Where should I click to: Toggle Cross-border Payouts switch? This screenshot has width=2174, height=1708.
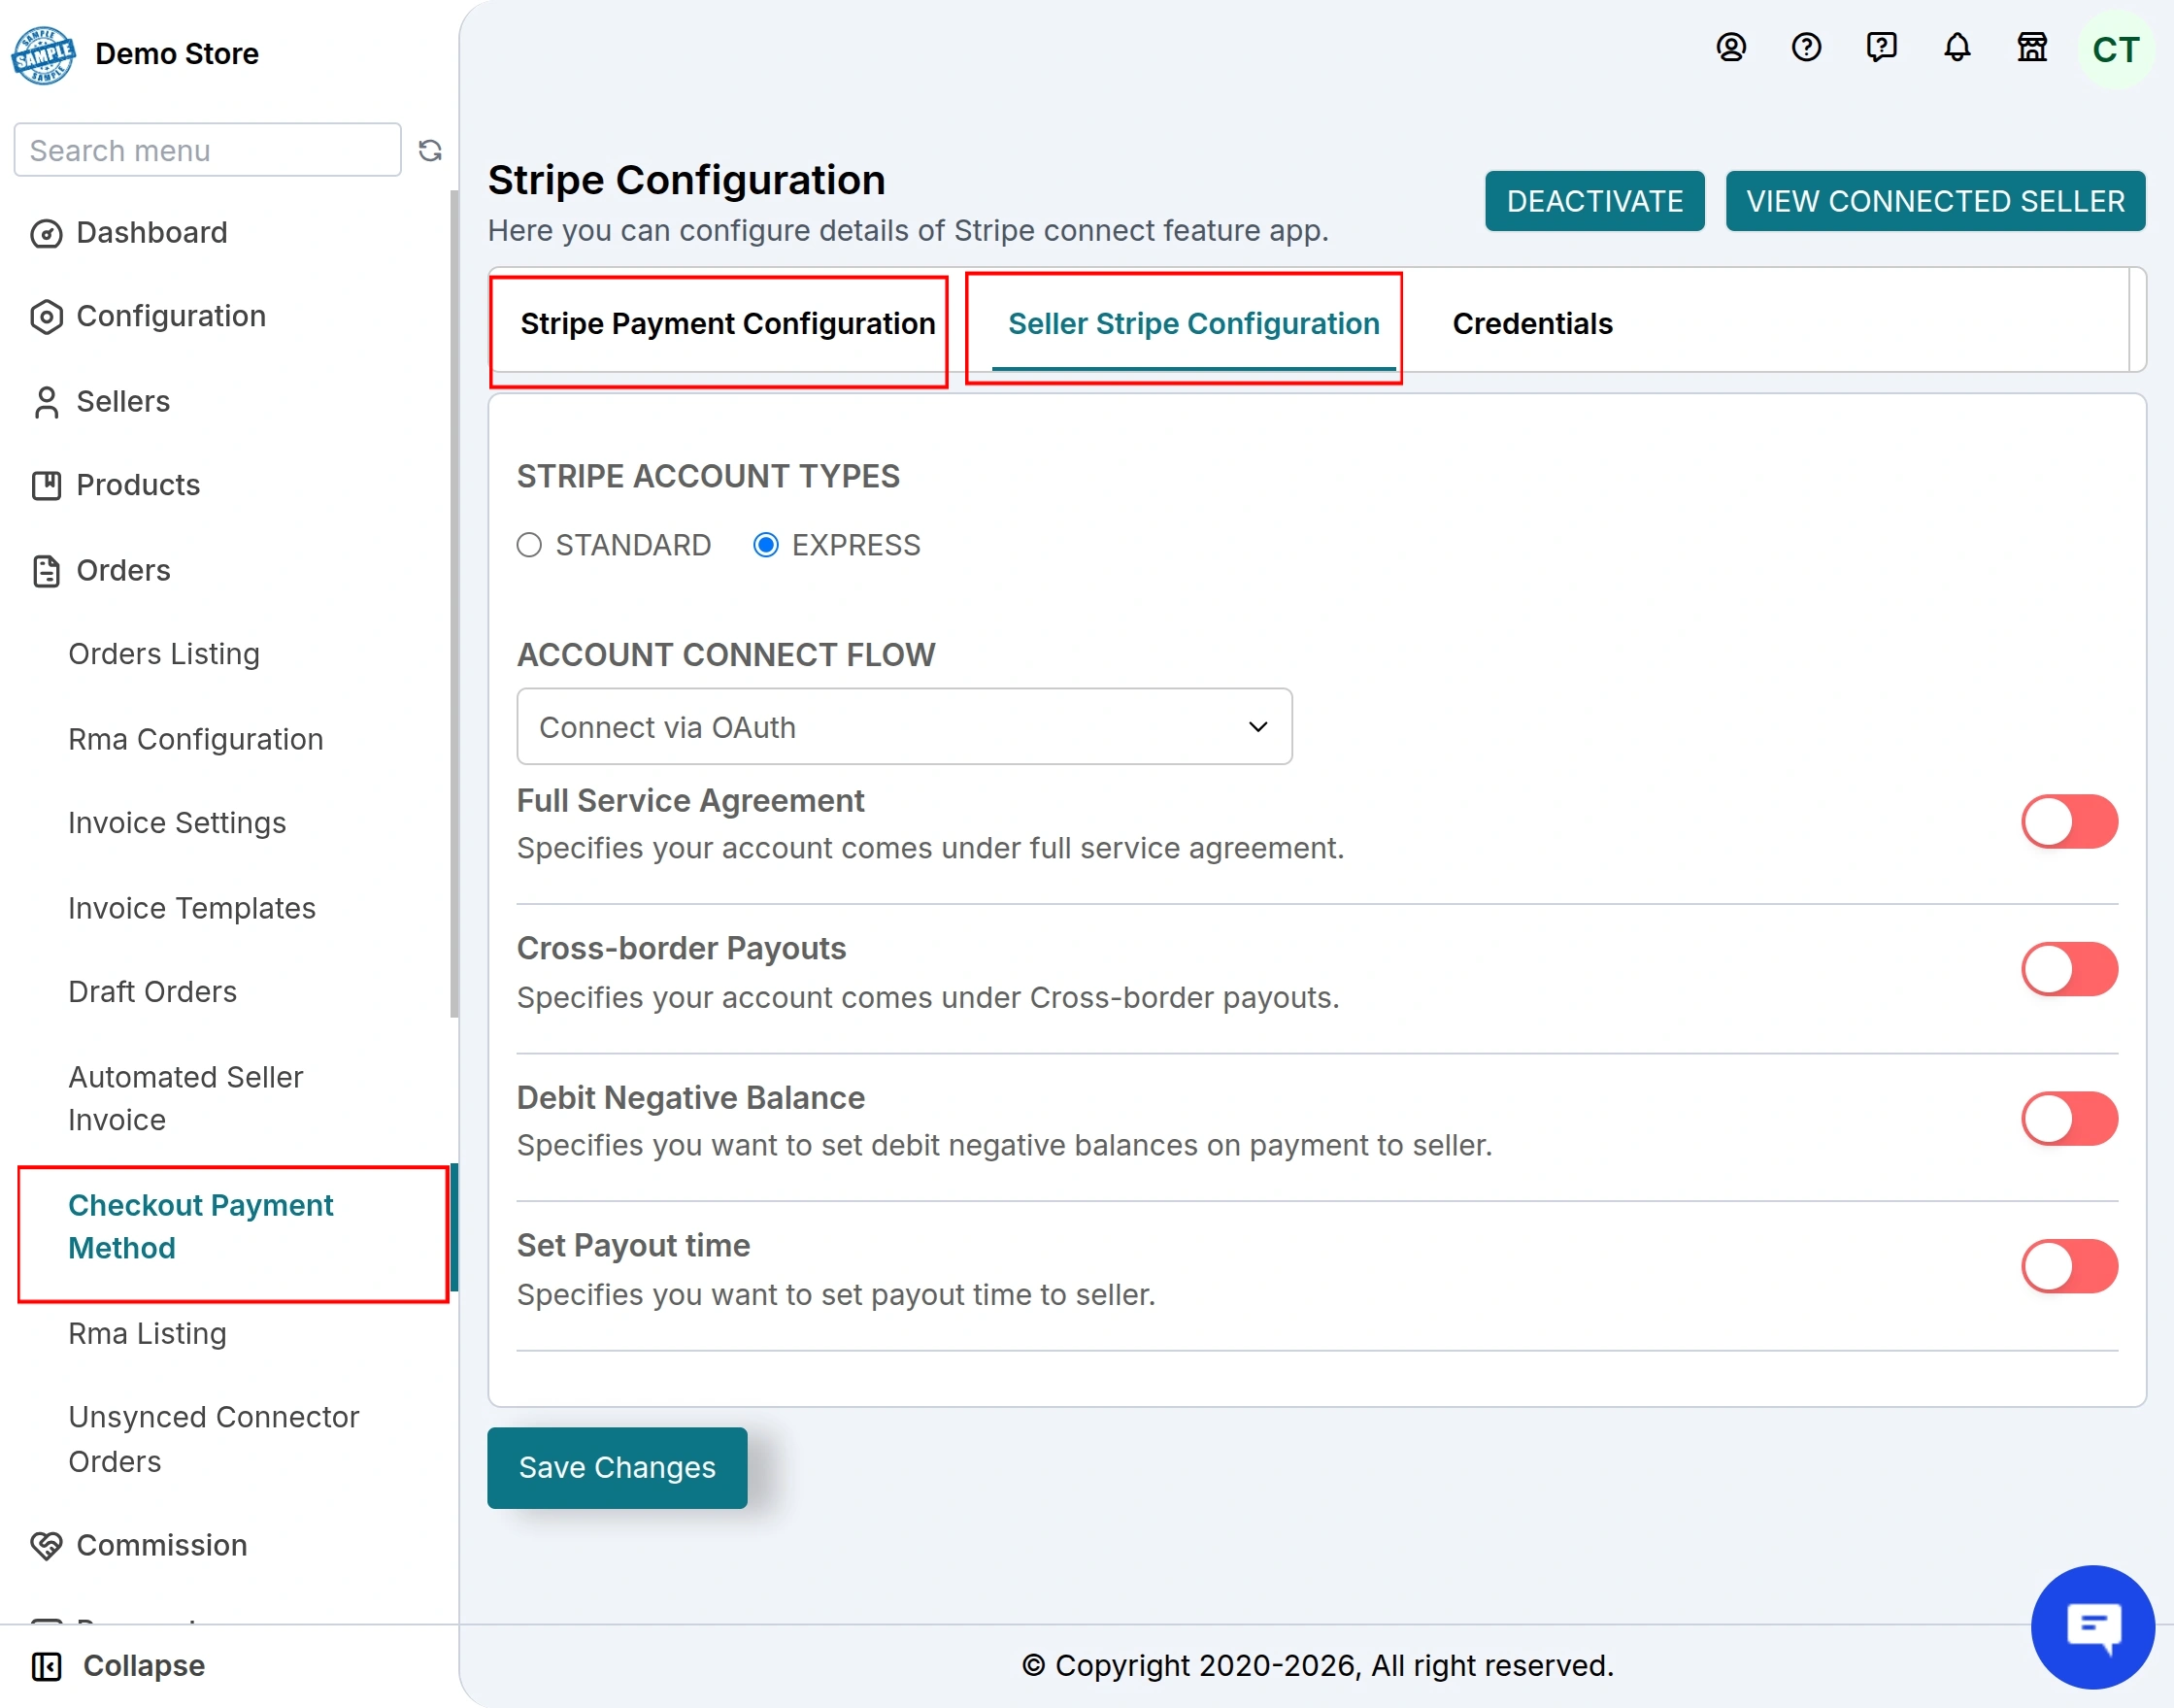2069,969
